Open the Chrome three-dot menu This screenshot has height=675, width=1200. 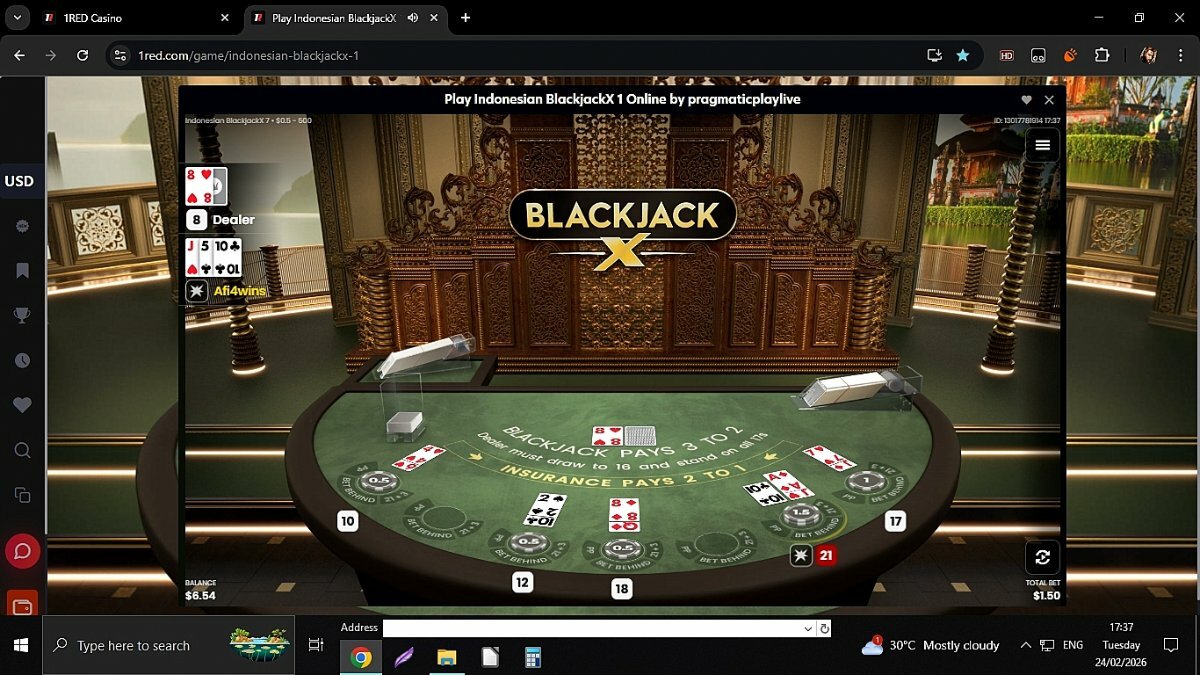pyautogui.click(x=1181, y=55)
